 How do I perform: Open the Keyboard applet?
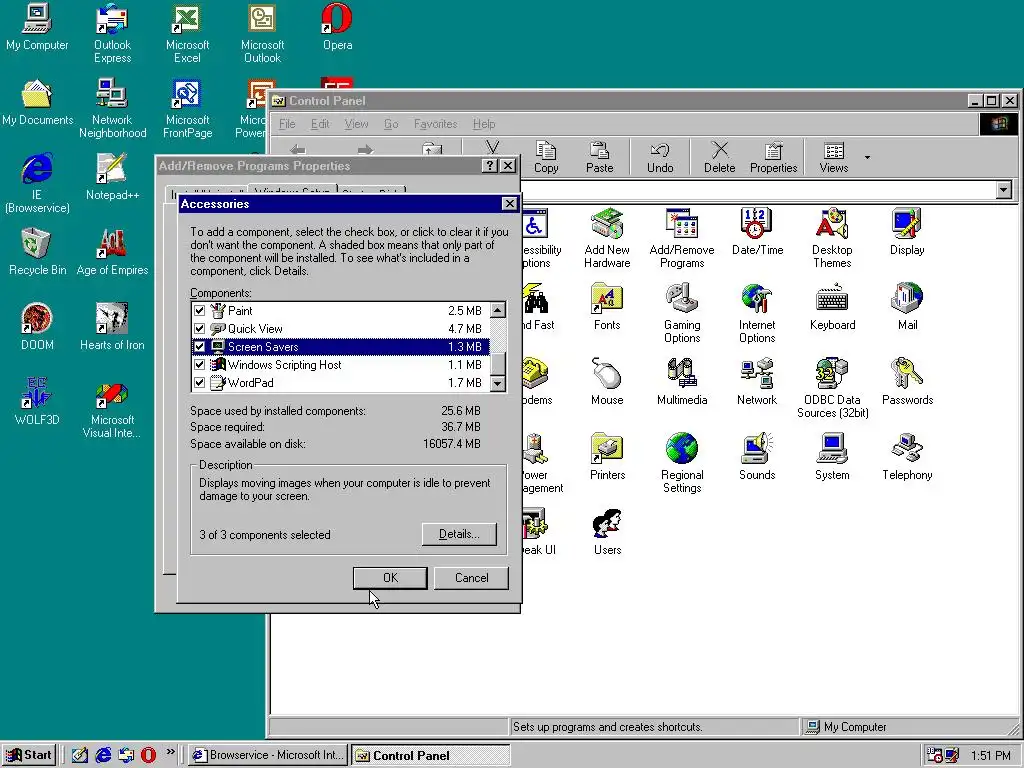(832, 307)
